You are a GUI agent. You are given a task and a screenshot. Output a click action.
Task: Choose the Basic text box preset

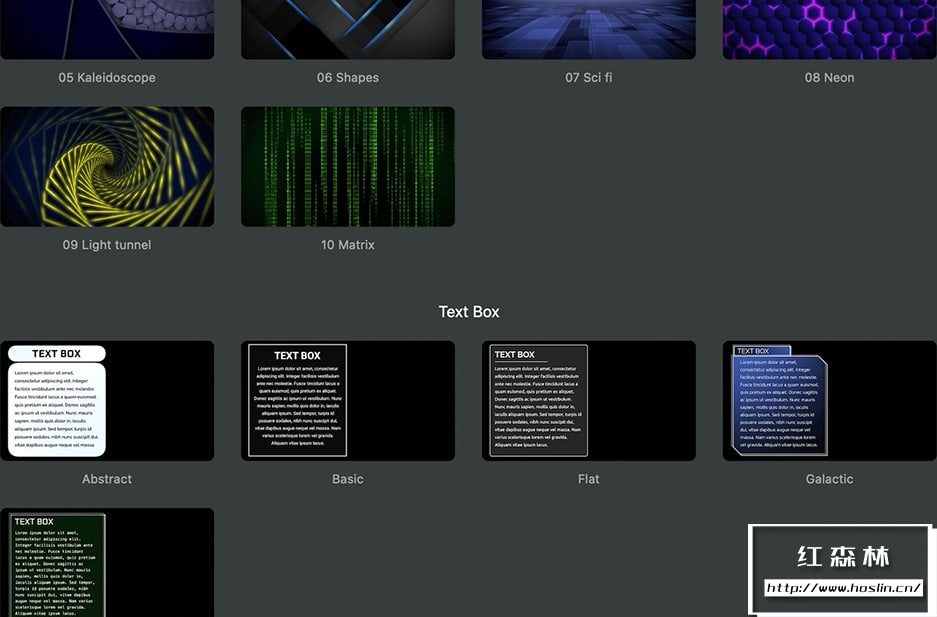click(348, 401)
